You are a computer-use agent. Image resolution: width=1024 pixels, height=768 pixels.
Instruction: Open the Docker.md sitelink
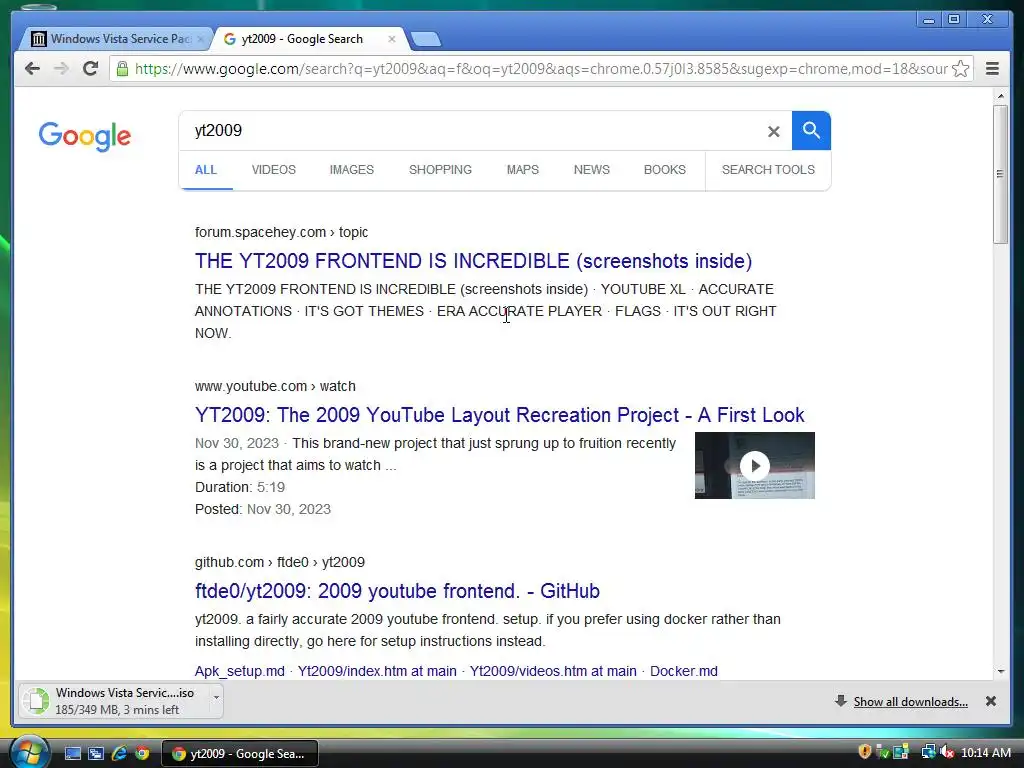(x=684, y=671)
